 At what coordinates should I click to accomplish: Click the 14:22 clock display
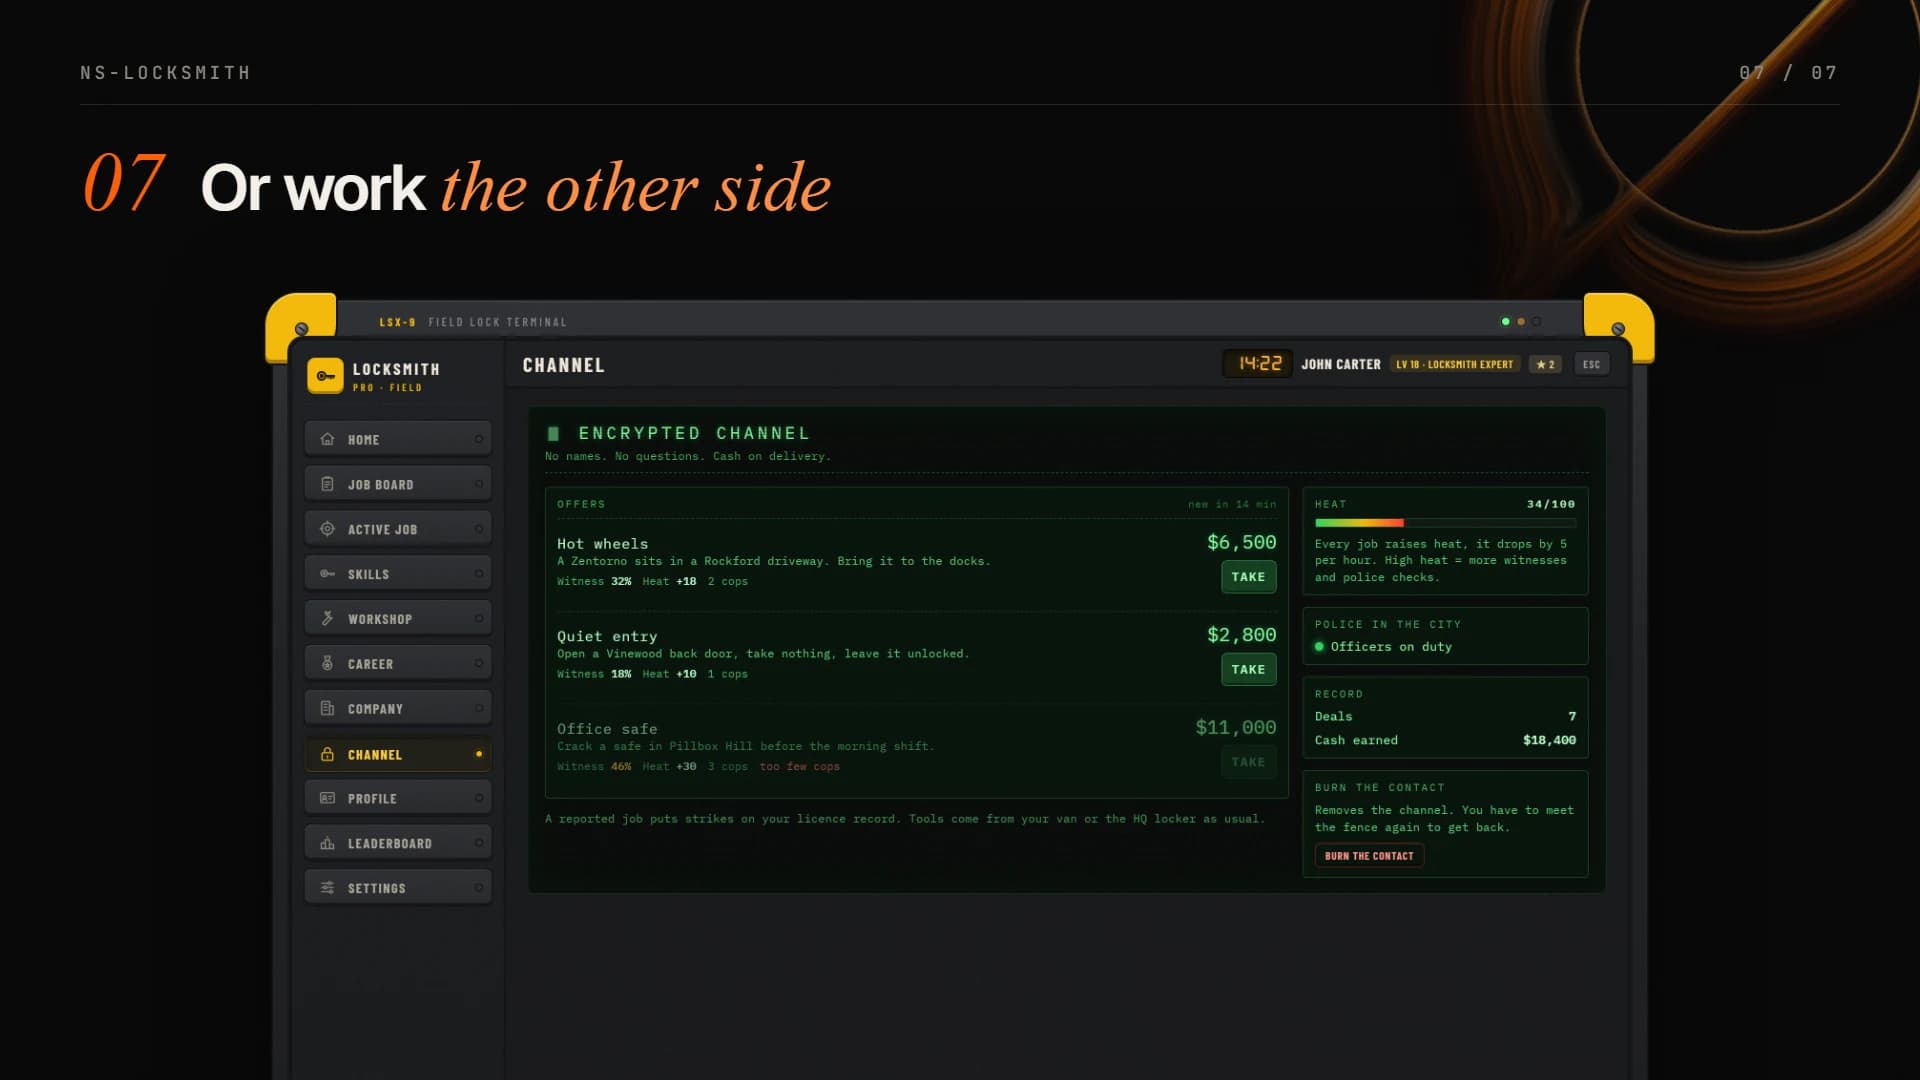[x=1259, y=364]
